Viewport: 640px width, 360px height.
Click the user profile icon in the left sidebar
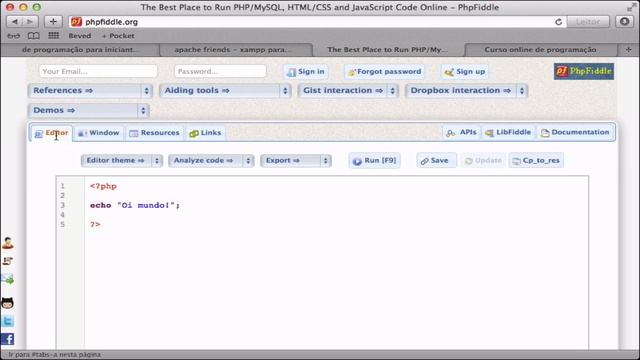pyautogui.click(x=8, y=243)
